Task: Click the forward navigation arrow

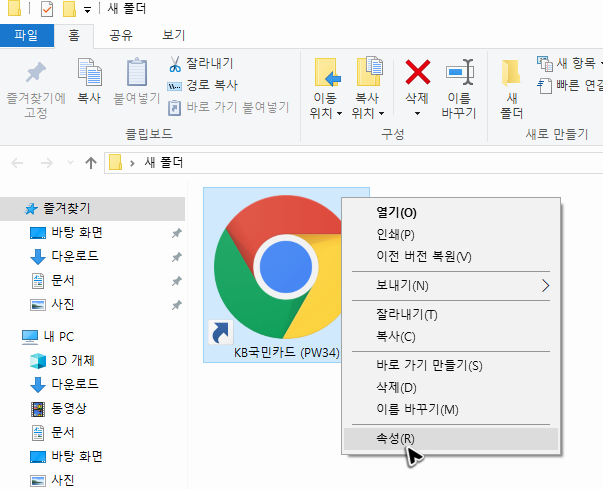Action: pos(47,163)
